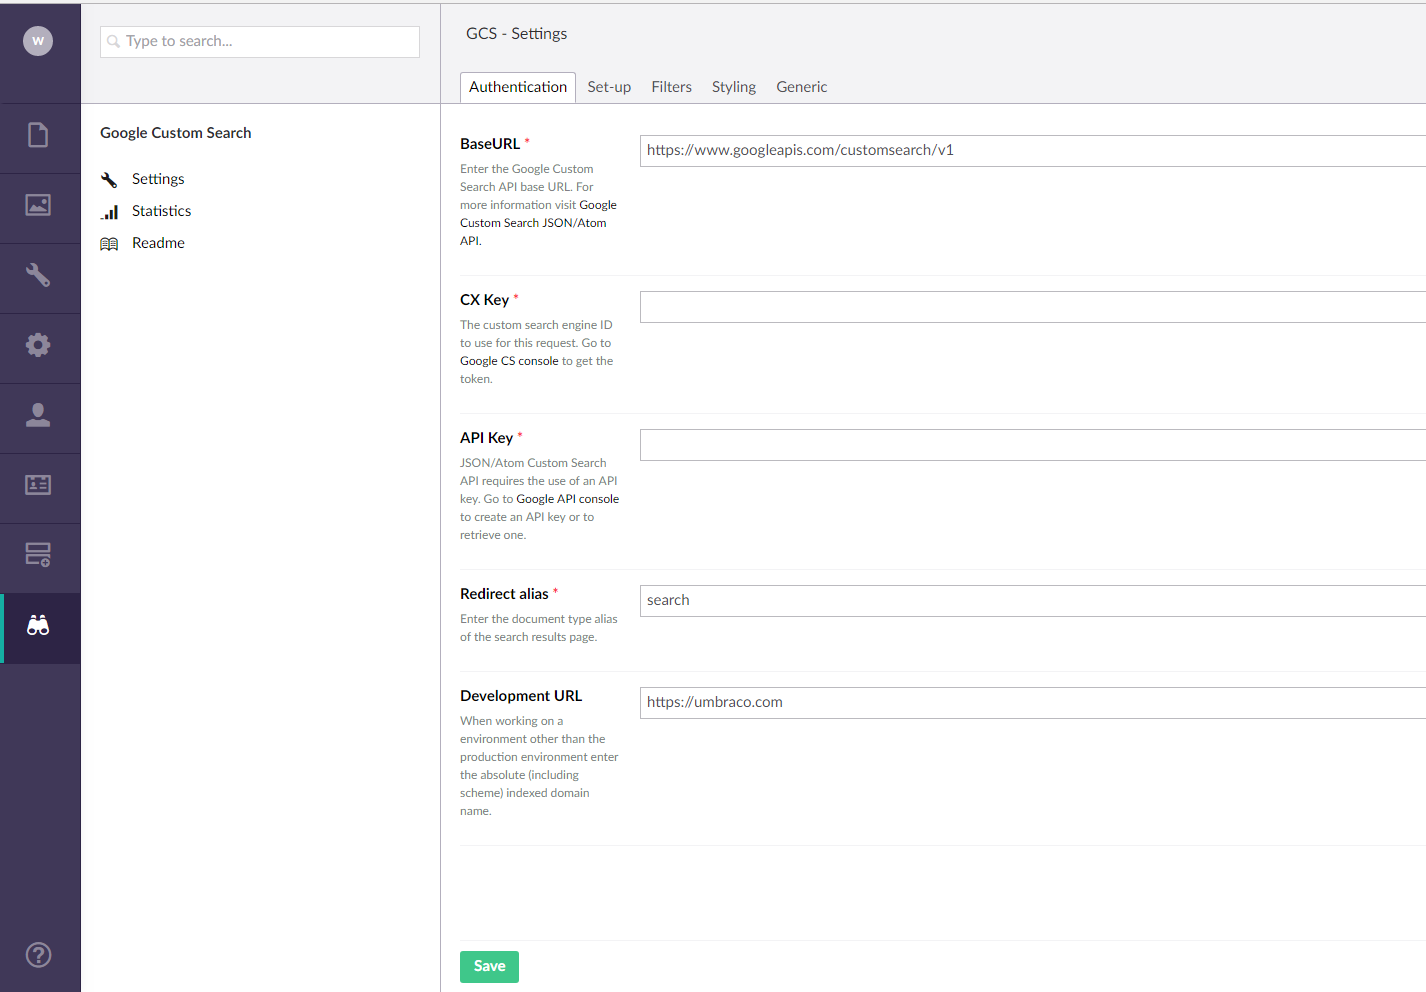
Task: Open the Developer section gear icon
Action: tap(38, 345)
